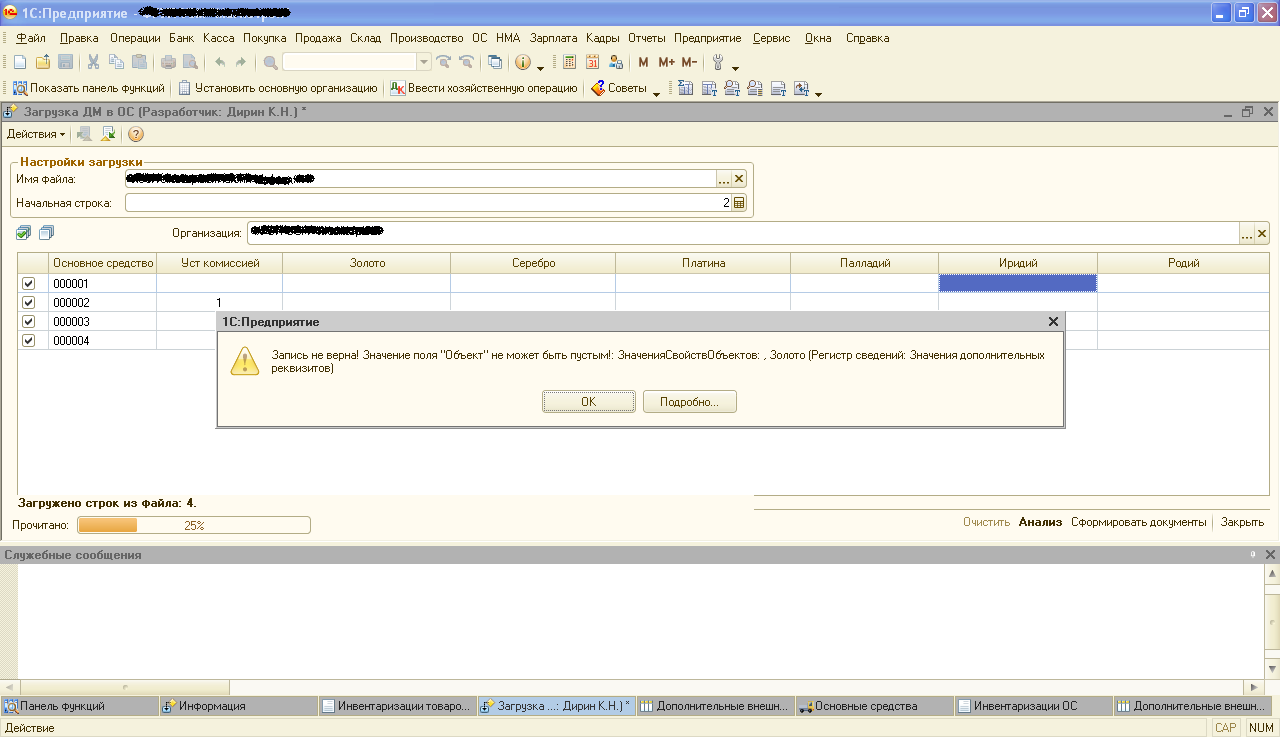Click the M+ memory add button
This screenshot has width=1280, height=737.
[x=667, y=62]
